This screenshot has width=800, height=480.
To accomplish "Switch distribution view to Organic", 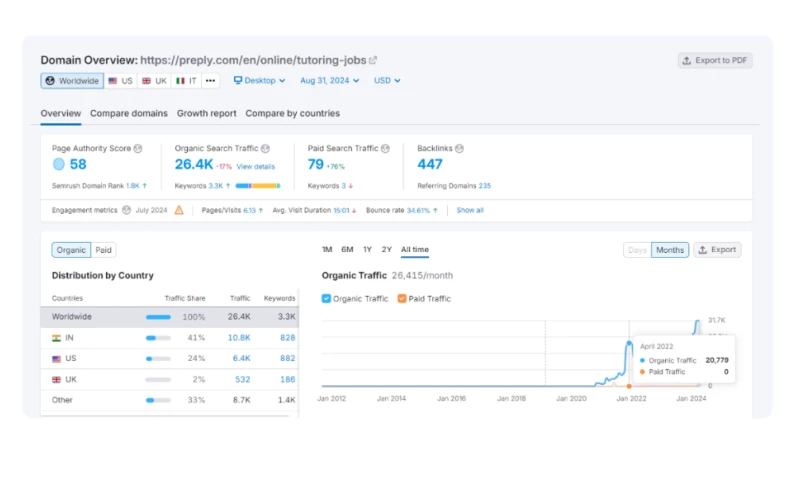I will [71, 250].
